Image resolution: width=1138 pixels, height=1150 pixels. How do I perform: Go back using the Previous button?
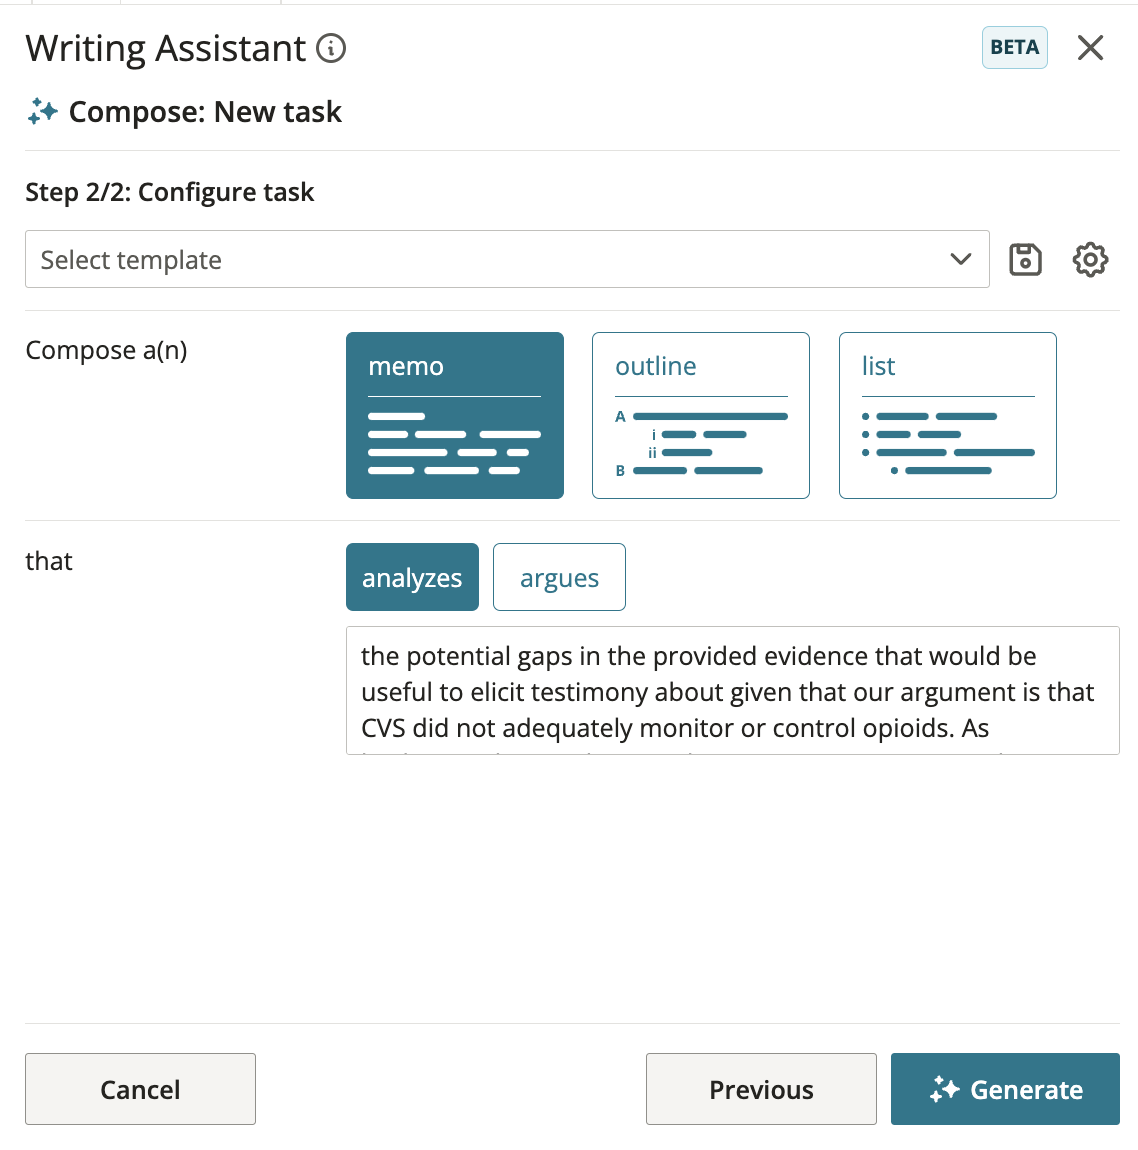click(x=760, y=1089)
